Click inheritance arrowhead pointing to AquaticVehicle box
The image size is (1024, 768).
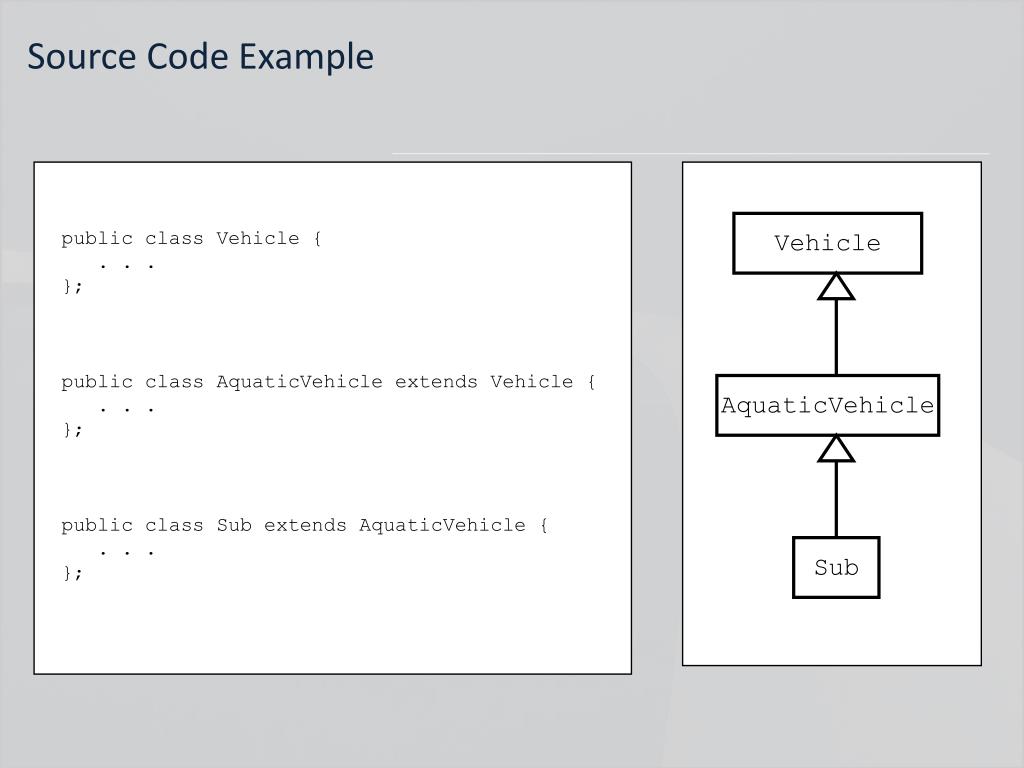tap(837, 449)
